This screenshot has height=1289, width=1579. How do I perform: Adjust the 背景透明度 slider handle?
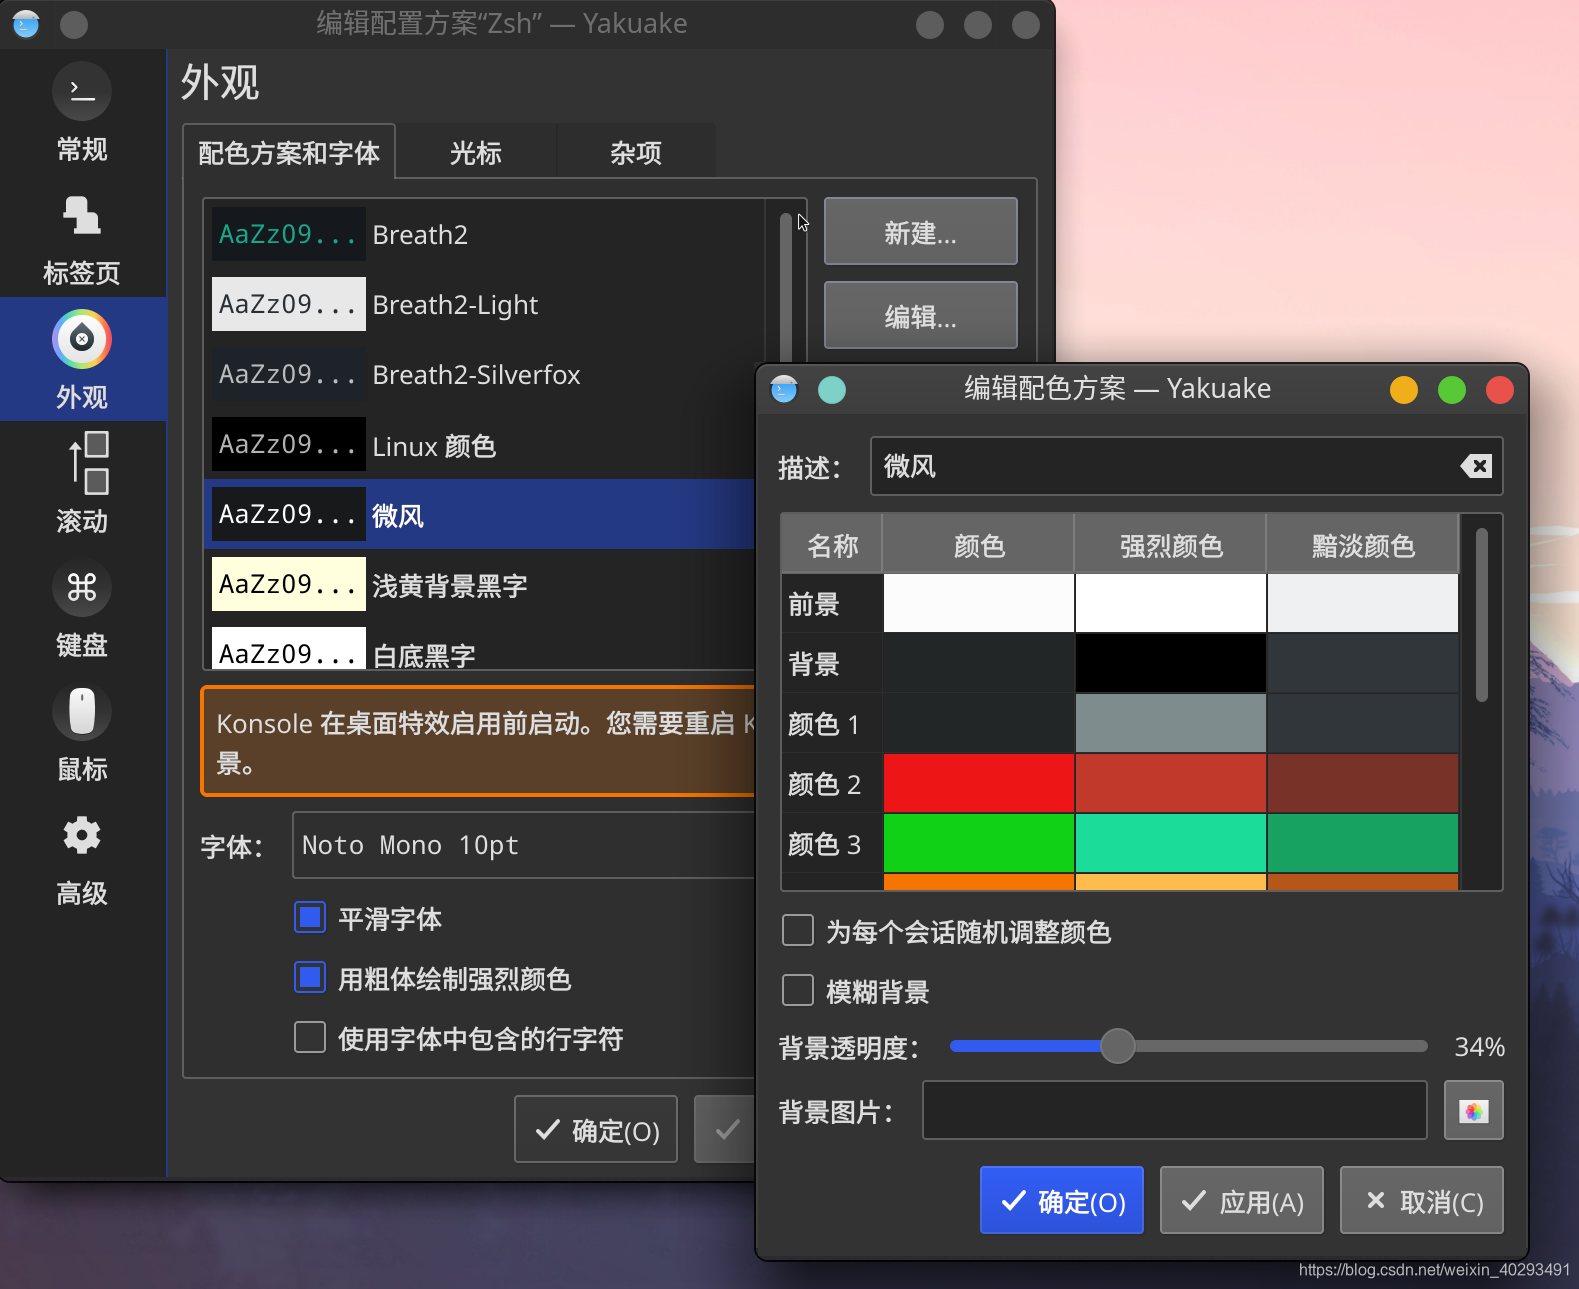tap(1117, 1046)
